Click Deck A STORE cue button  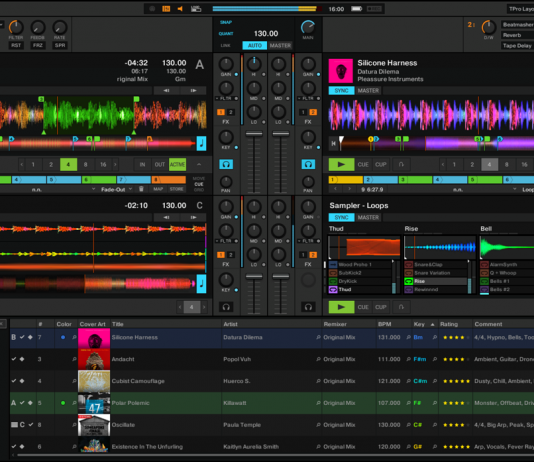[176, 189]
